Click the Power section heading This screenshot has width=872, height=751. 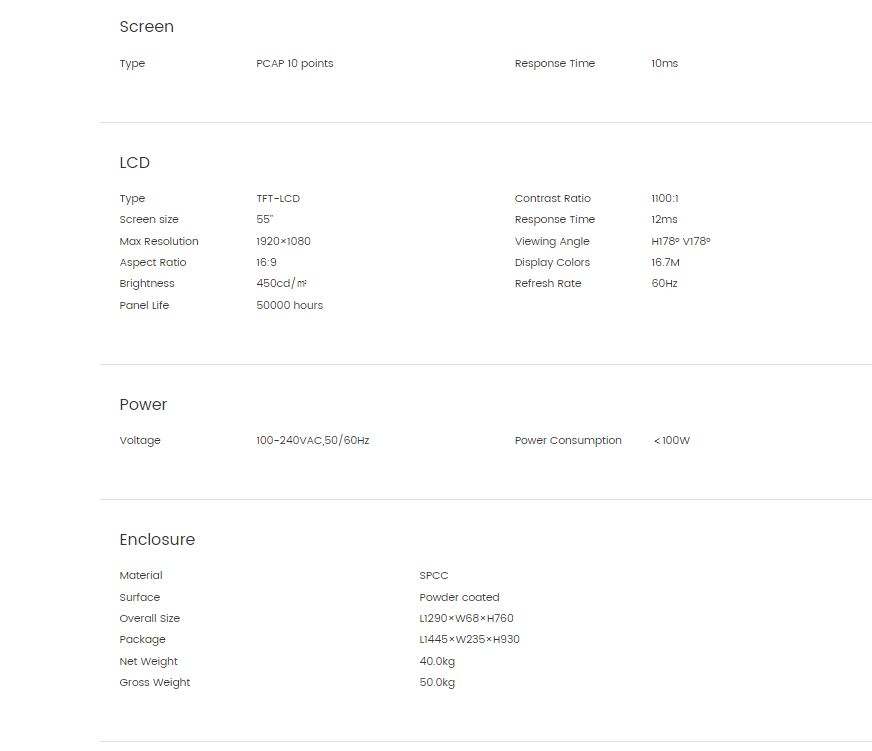(x=143, y=404)
